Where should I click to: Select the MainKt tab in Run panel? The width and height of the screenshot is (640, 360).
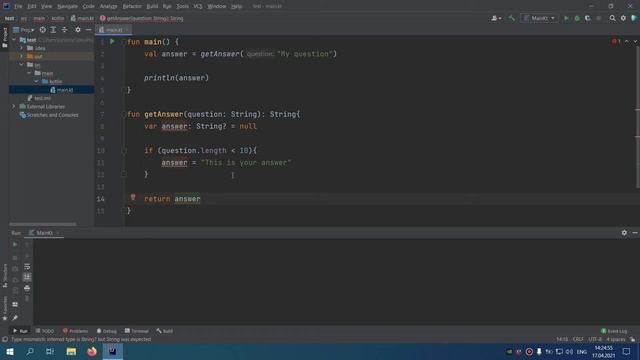44,233
